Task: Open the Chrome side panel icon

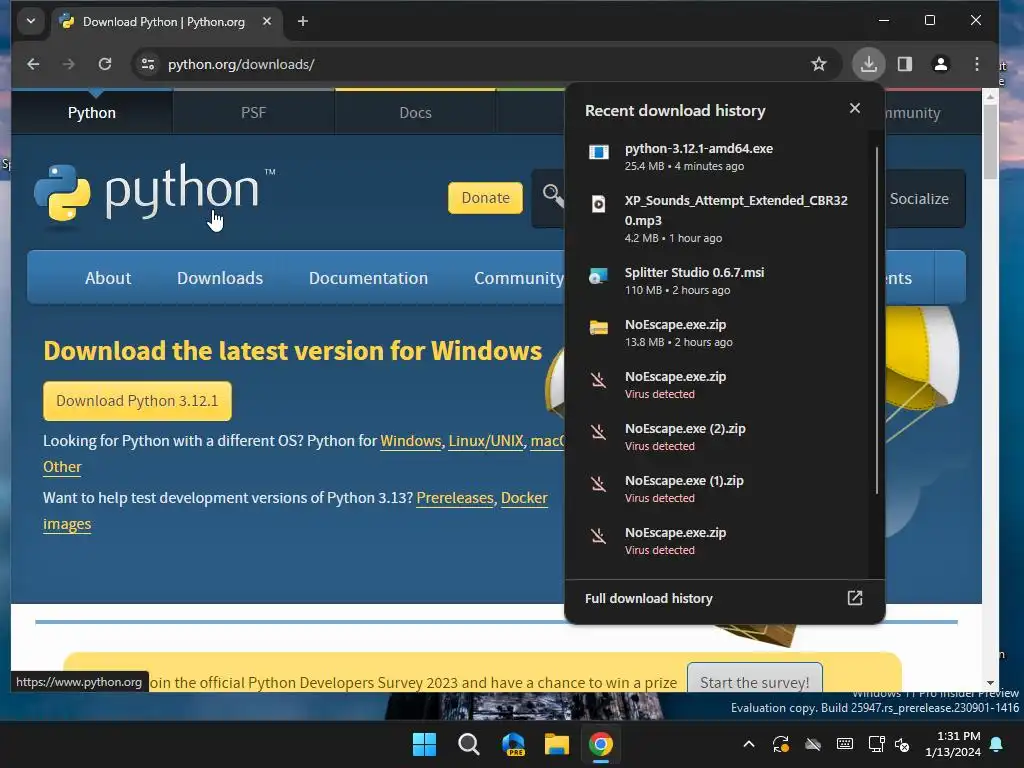Action: coord(904,64)
